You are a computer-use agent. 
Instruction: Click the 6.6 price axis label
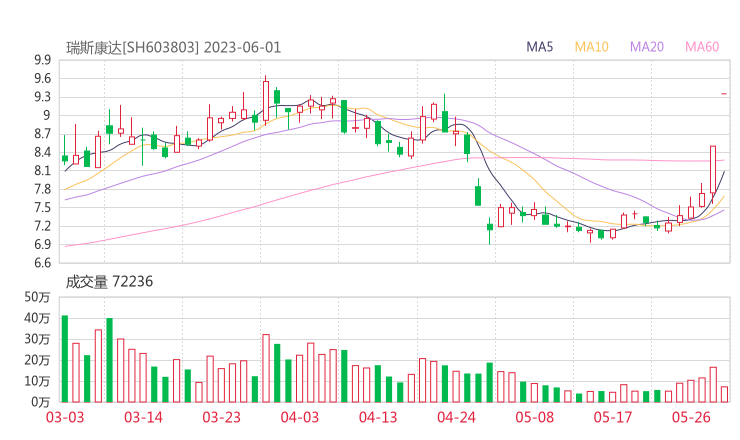point(42,263)
